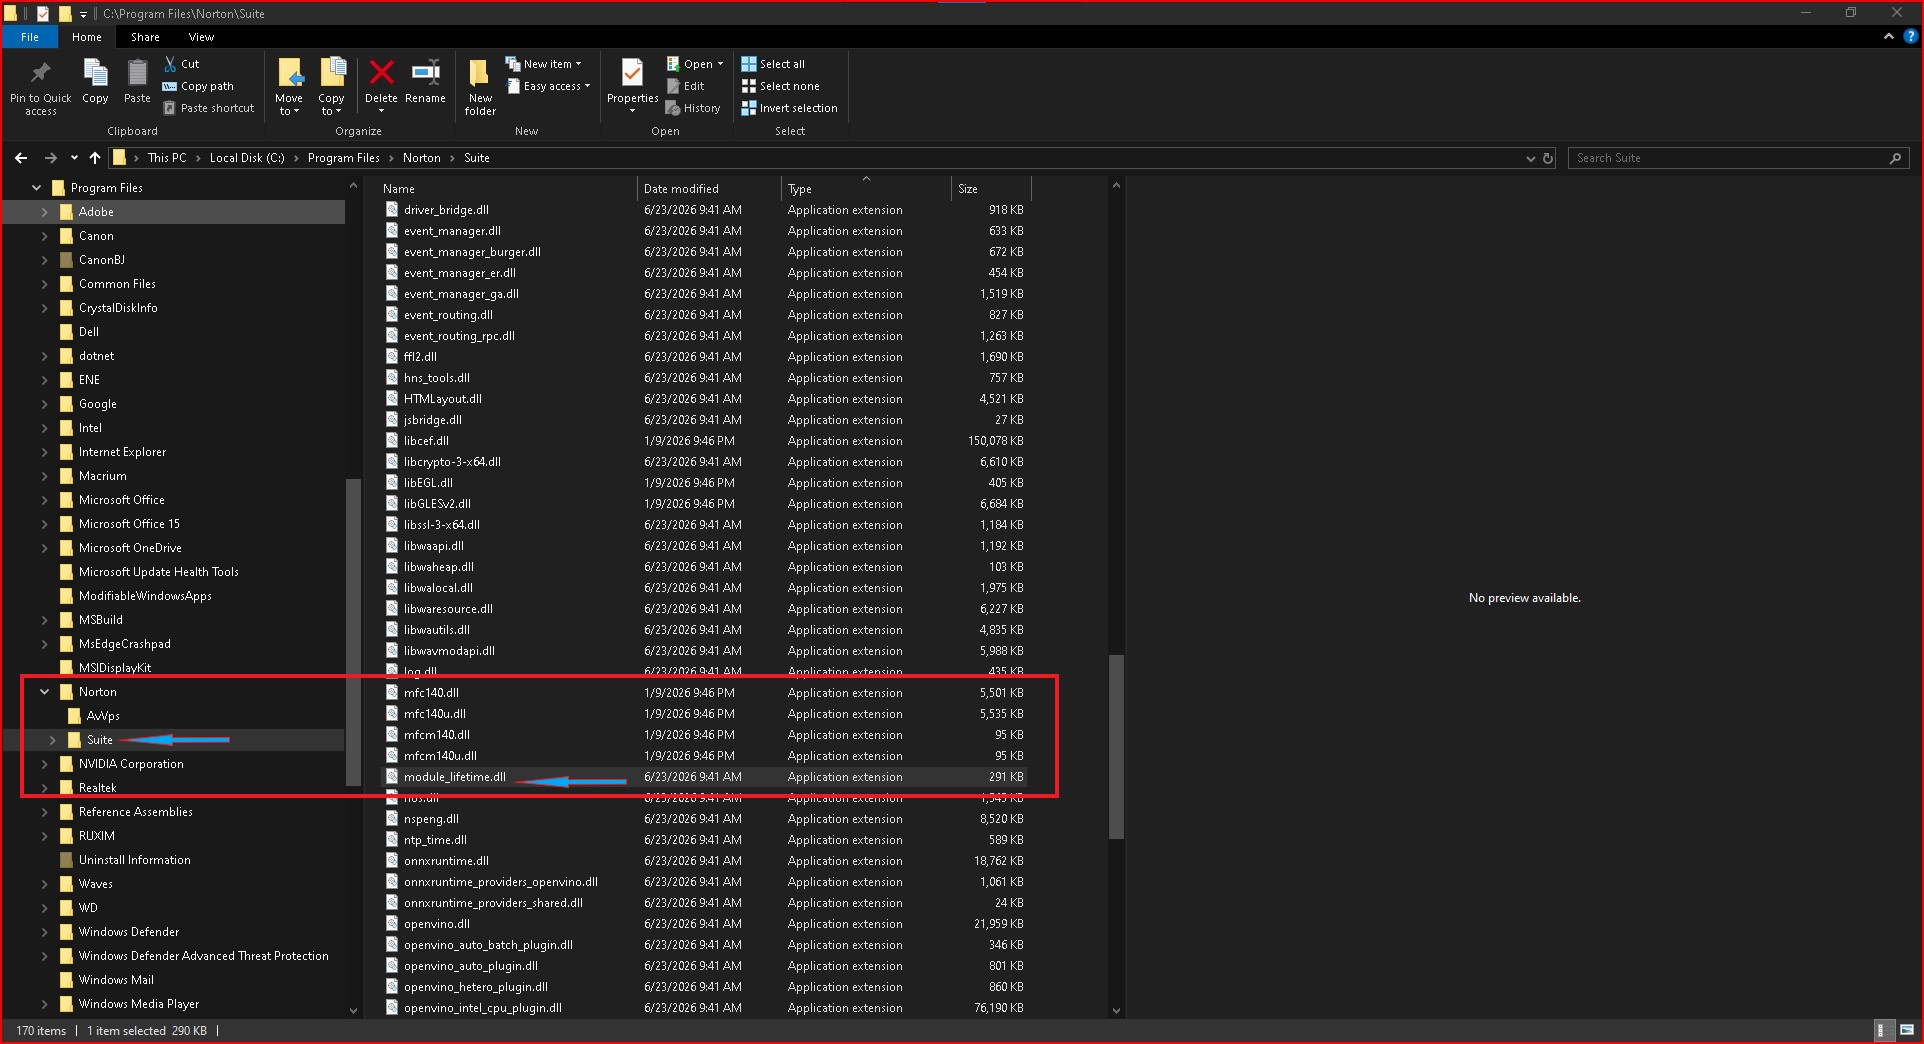Open the Easy access dropdown
Viewport: 1924px width, 1044px height.
[548, 86]
